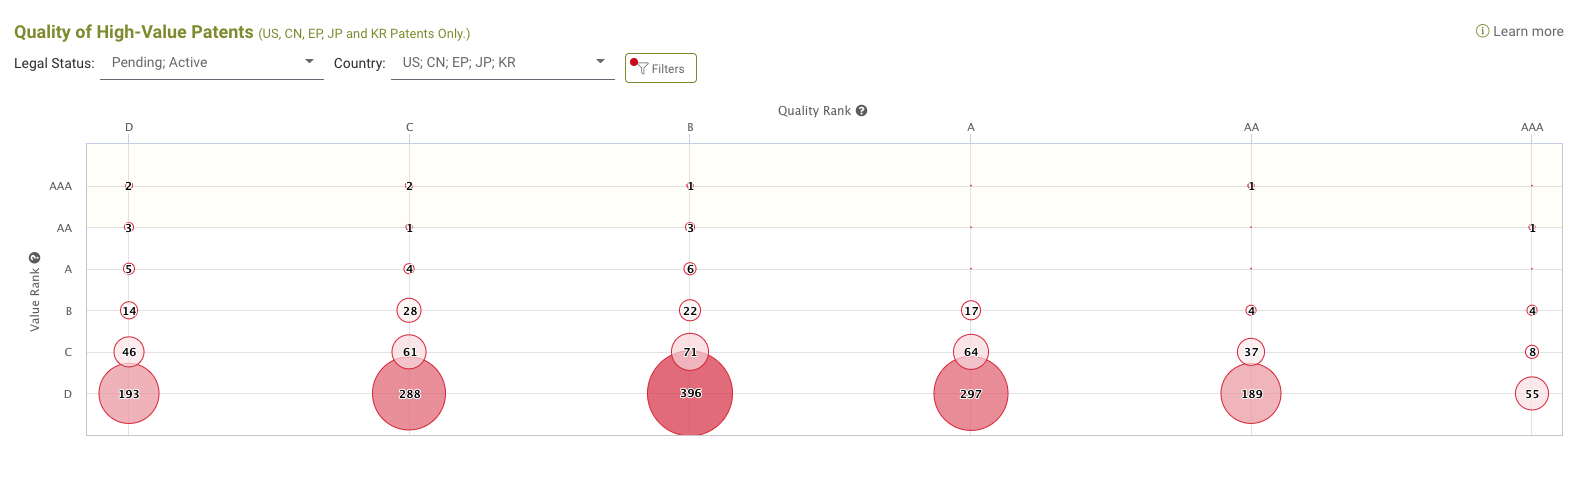Image resolution: width=1587 pixels, height=480 pixels.
Task: Click the 37 bubble in column AA
Action: [1251, 352]
